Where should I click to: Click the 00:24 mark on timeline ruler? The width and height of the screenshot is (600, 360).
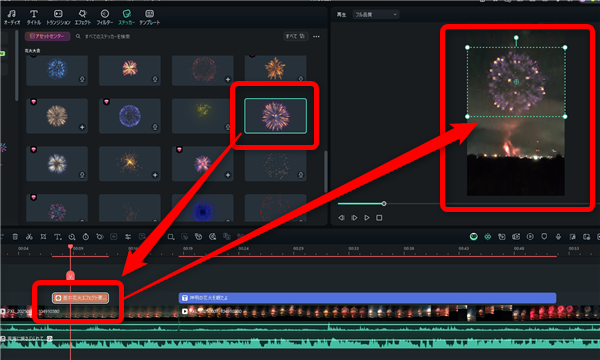click(x=243, y=249)
